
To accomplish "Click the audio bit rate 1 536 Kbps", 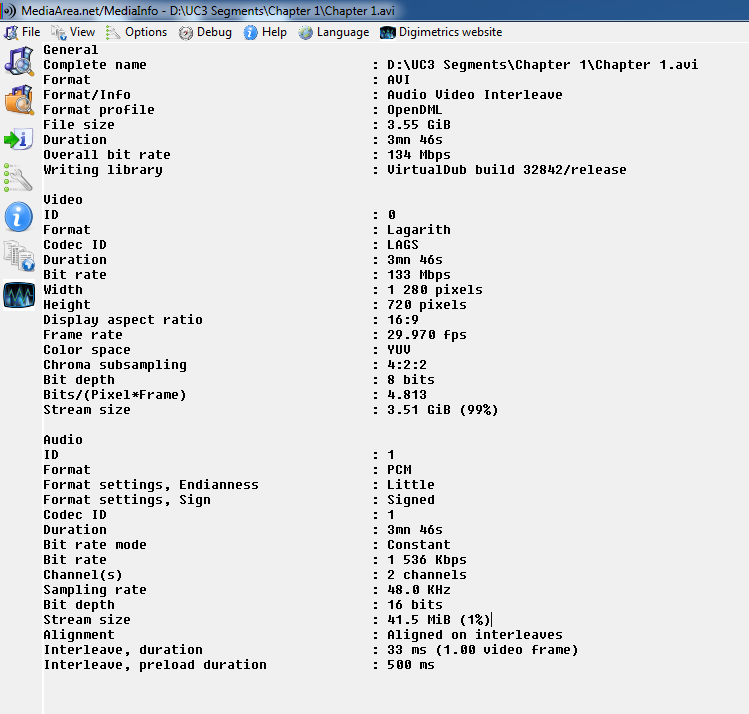I will [427, 560].
